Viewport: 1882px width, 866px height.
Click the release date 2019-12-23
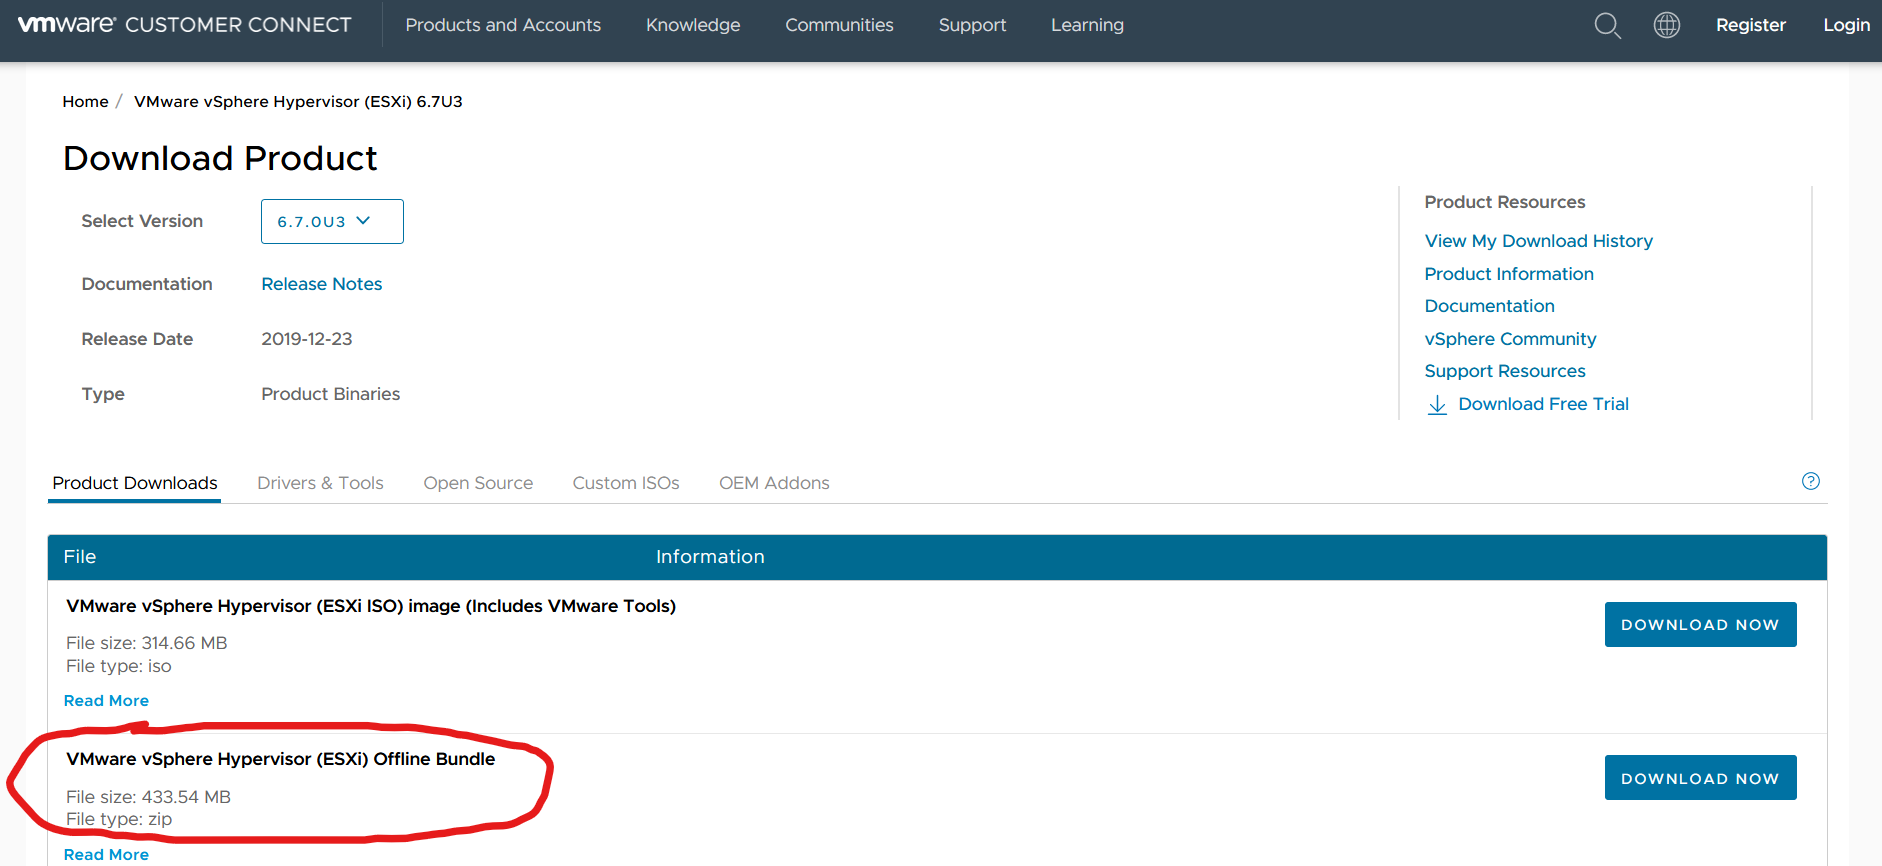pyautogui.click(x=307, y=339)
